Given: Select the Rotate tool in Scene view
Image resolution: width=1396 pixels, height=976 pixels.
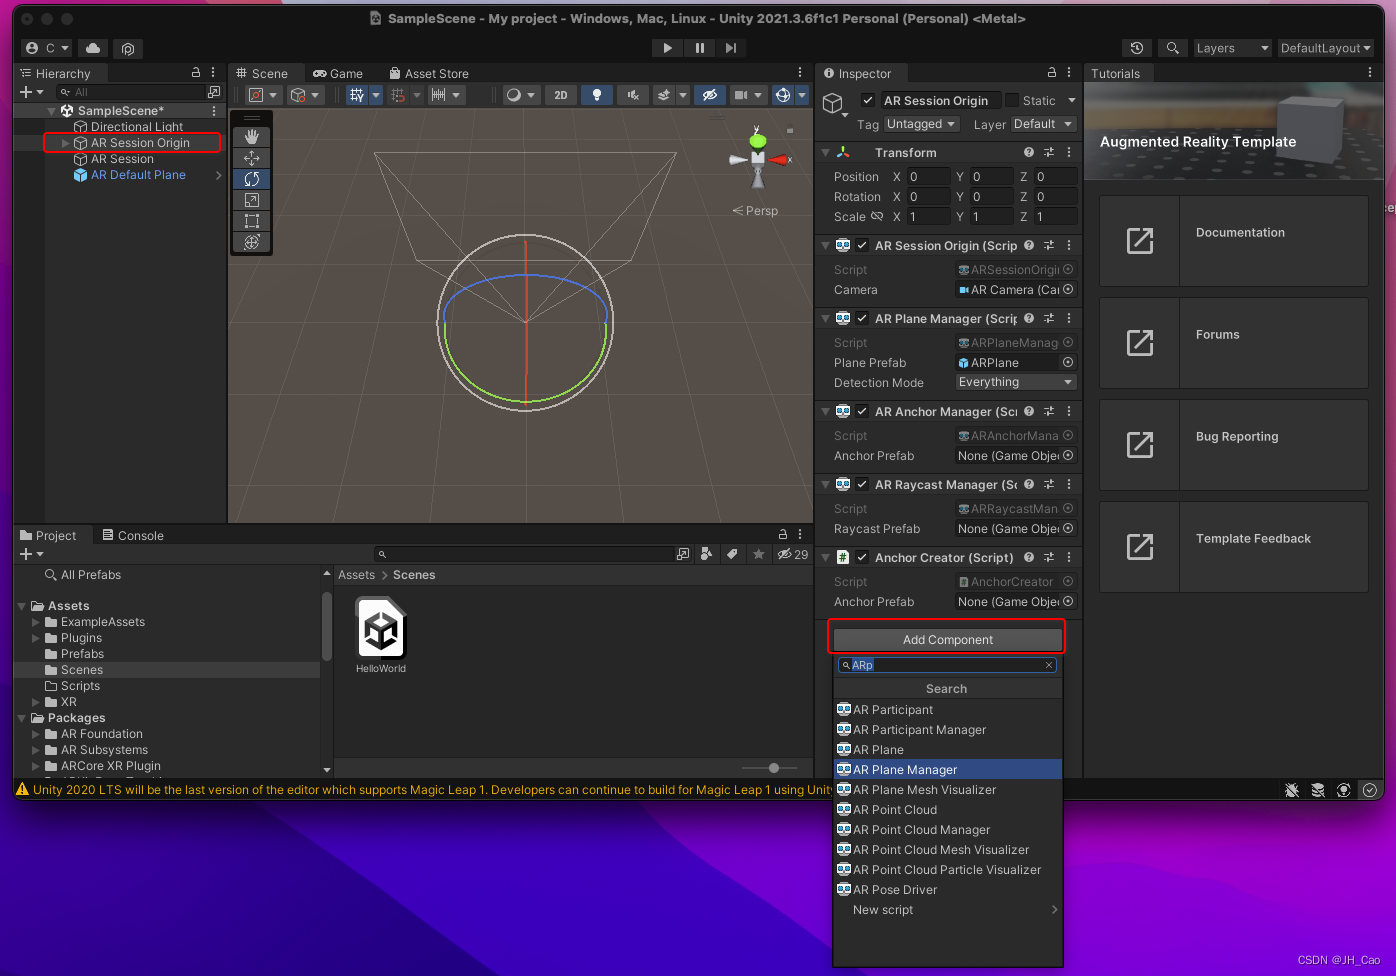Looking at the screenshot, I should point(251,179).
